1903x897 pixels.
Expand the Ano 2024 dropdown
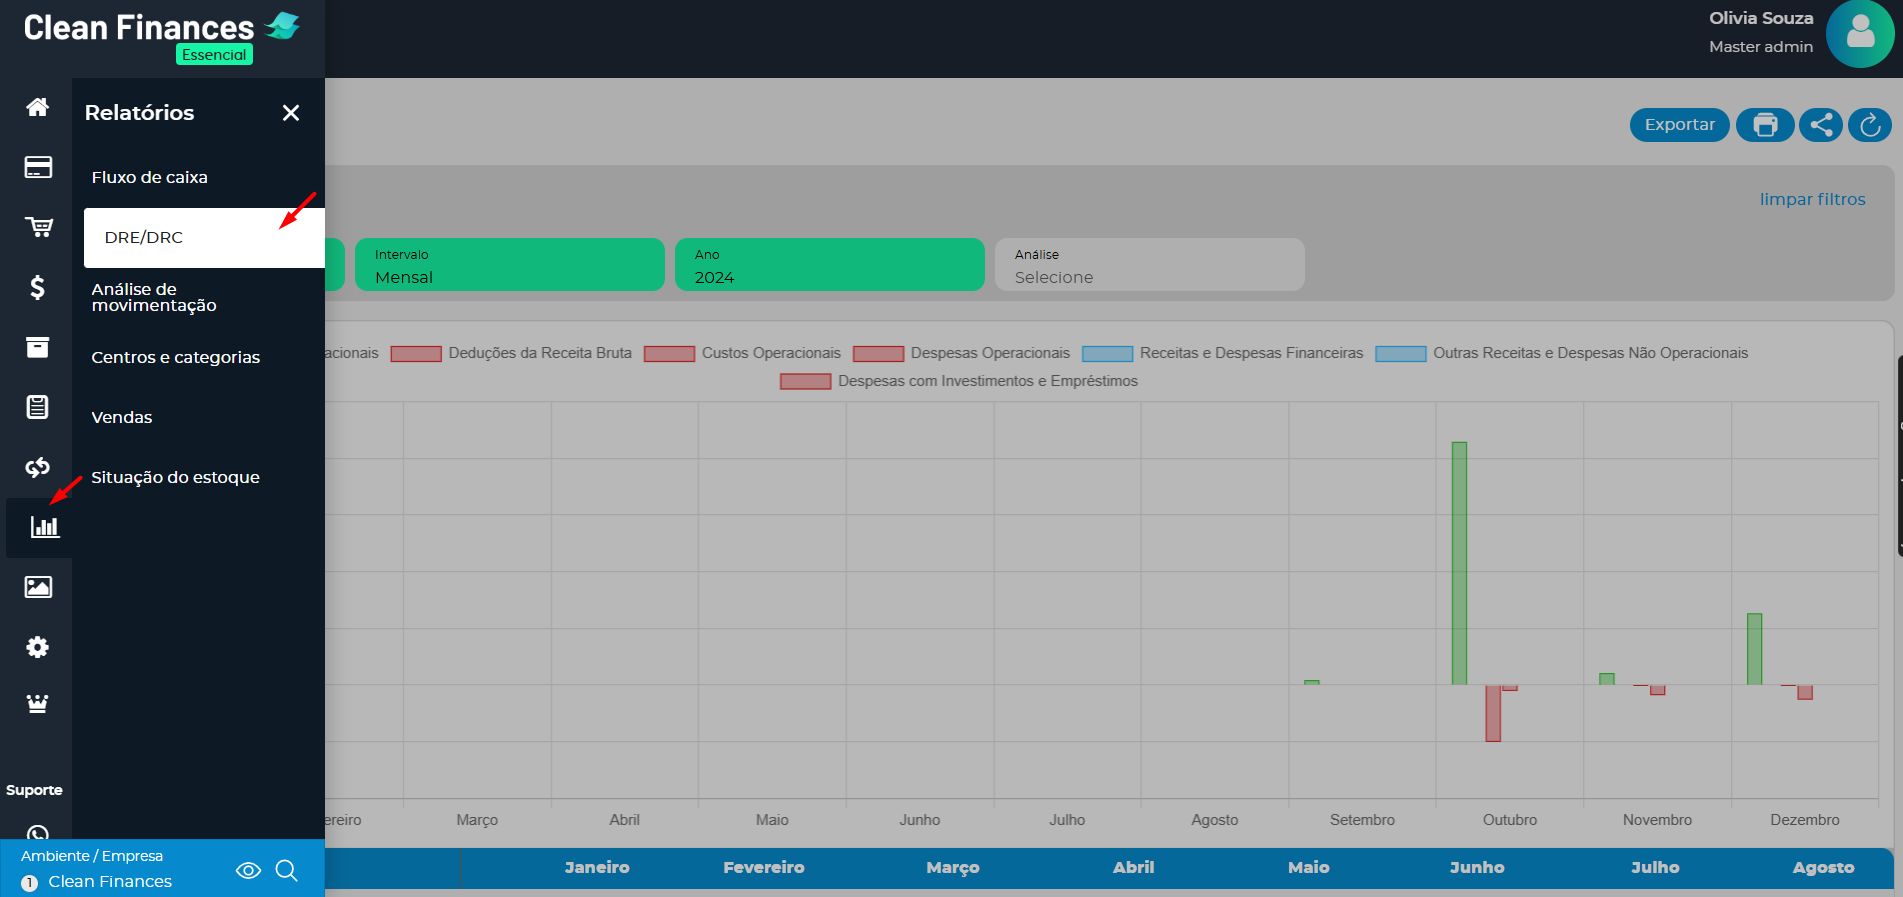(829, 265)
